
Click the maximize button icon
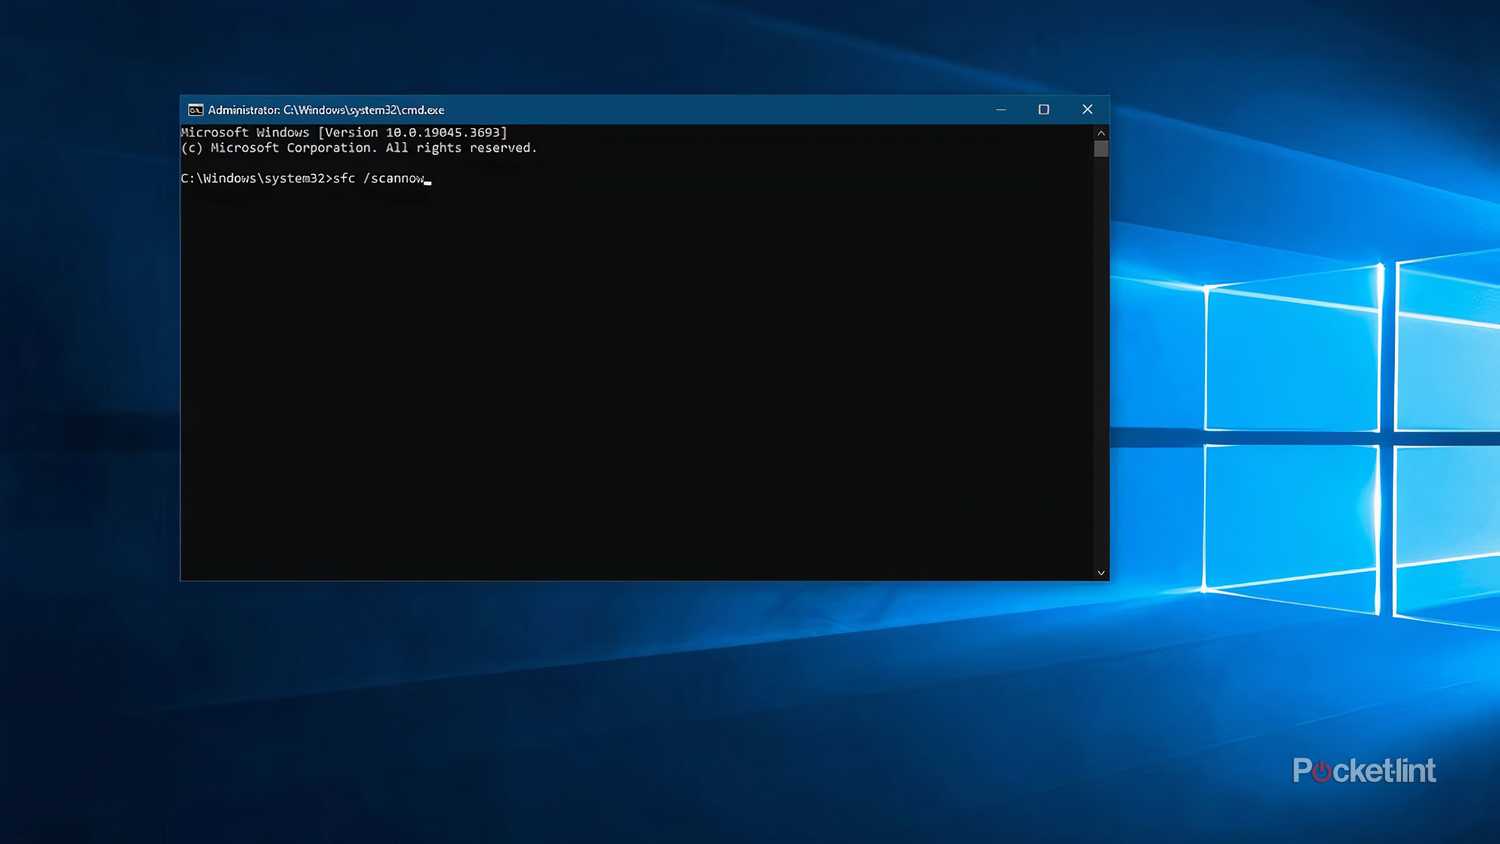coord(1044,110)
